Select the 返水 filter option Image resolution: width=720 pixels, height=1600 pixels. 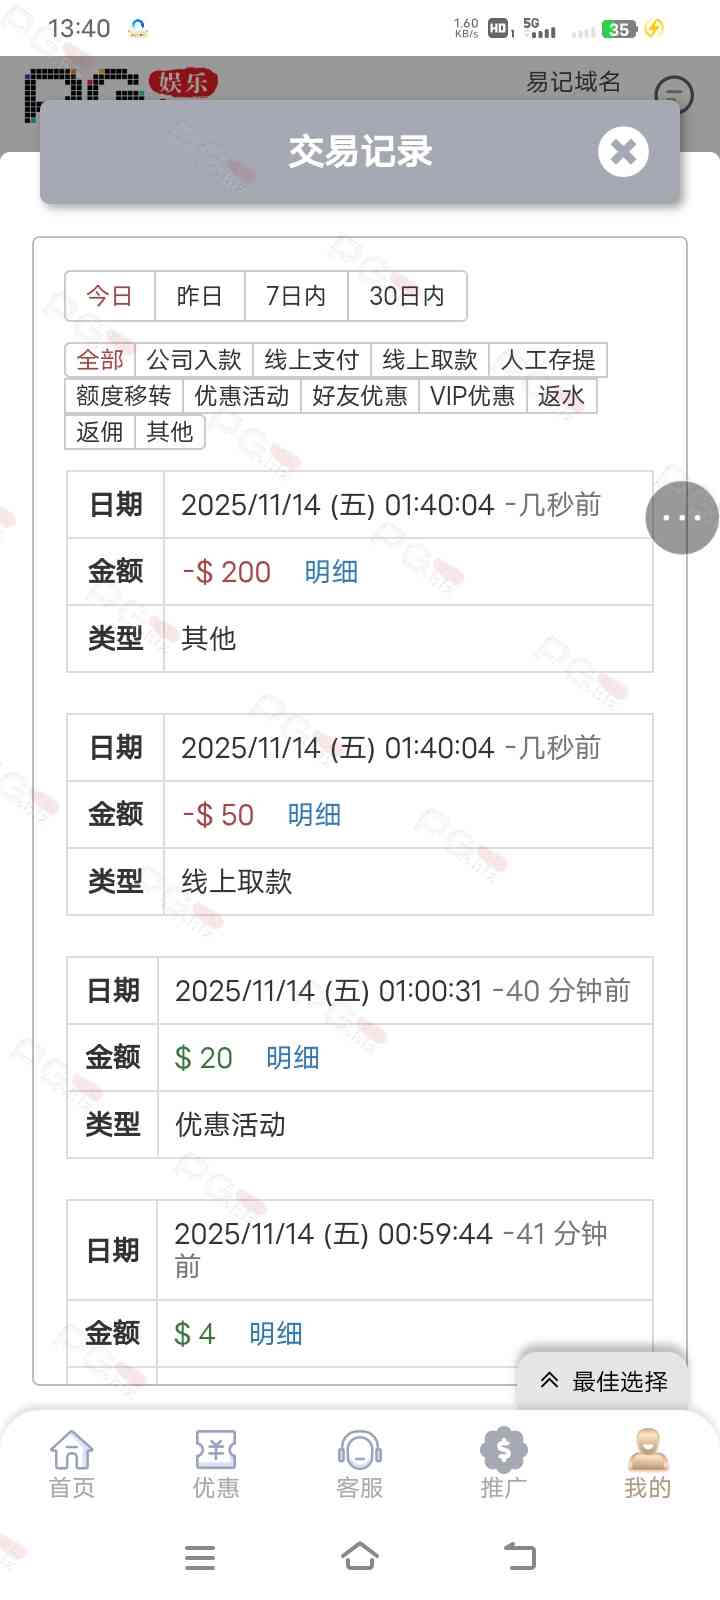point(561,396)
